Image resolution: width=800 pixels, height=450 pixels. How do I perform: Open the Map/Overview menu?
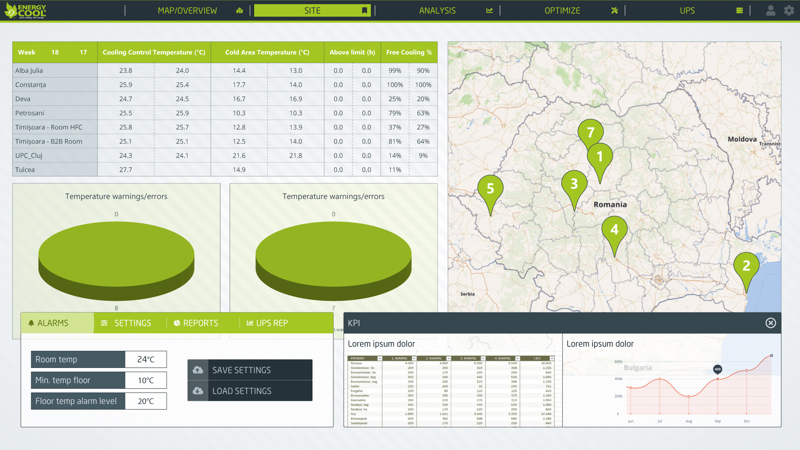point(188,11)
